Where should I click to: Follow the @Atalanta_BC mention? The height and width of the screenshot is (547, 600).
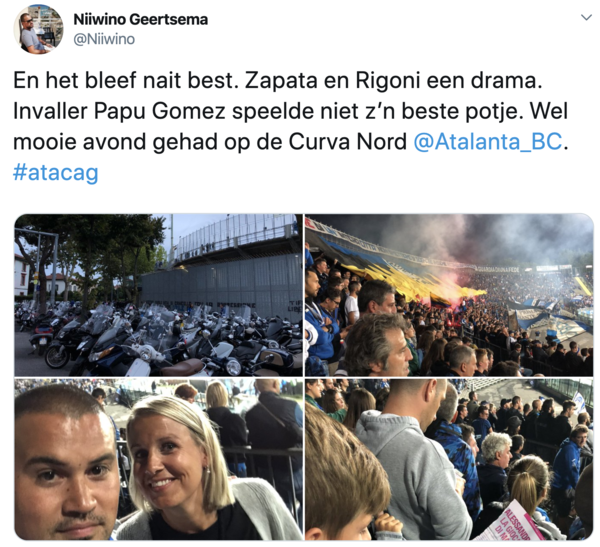[488, 142]
